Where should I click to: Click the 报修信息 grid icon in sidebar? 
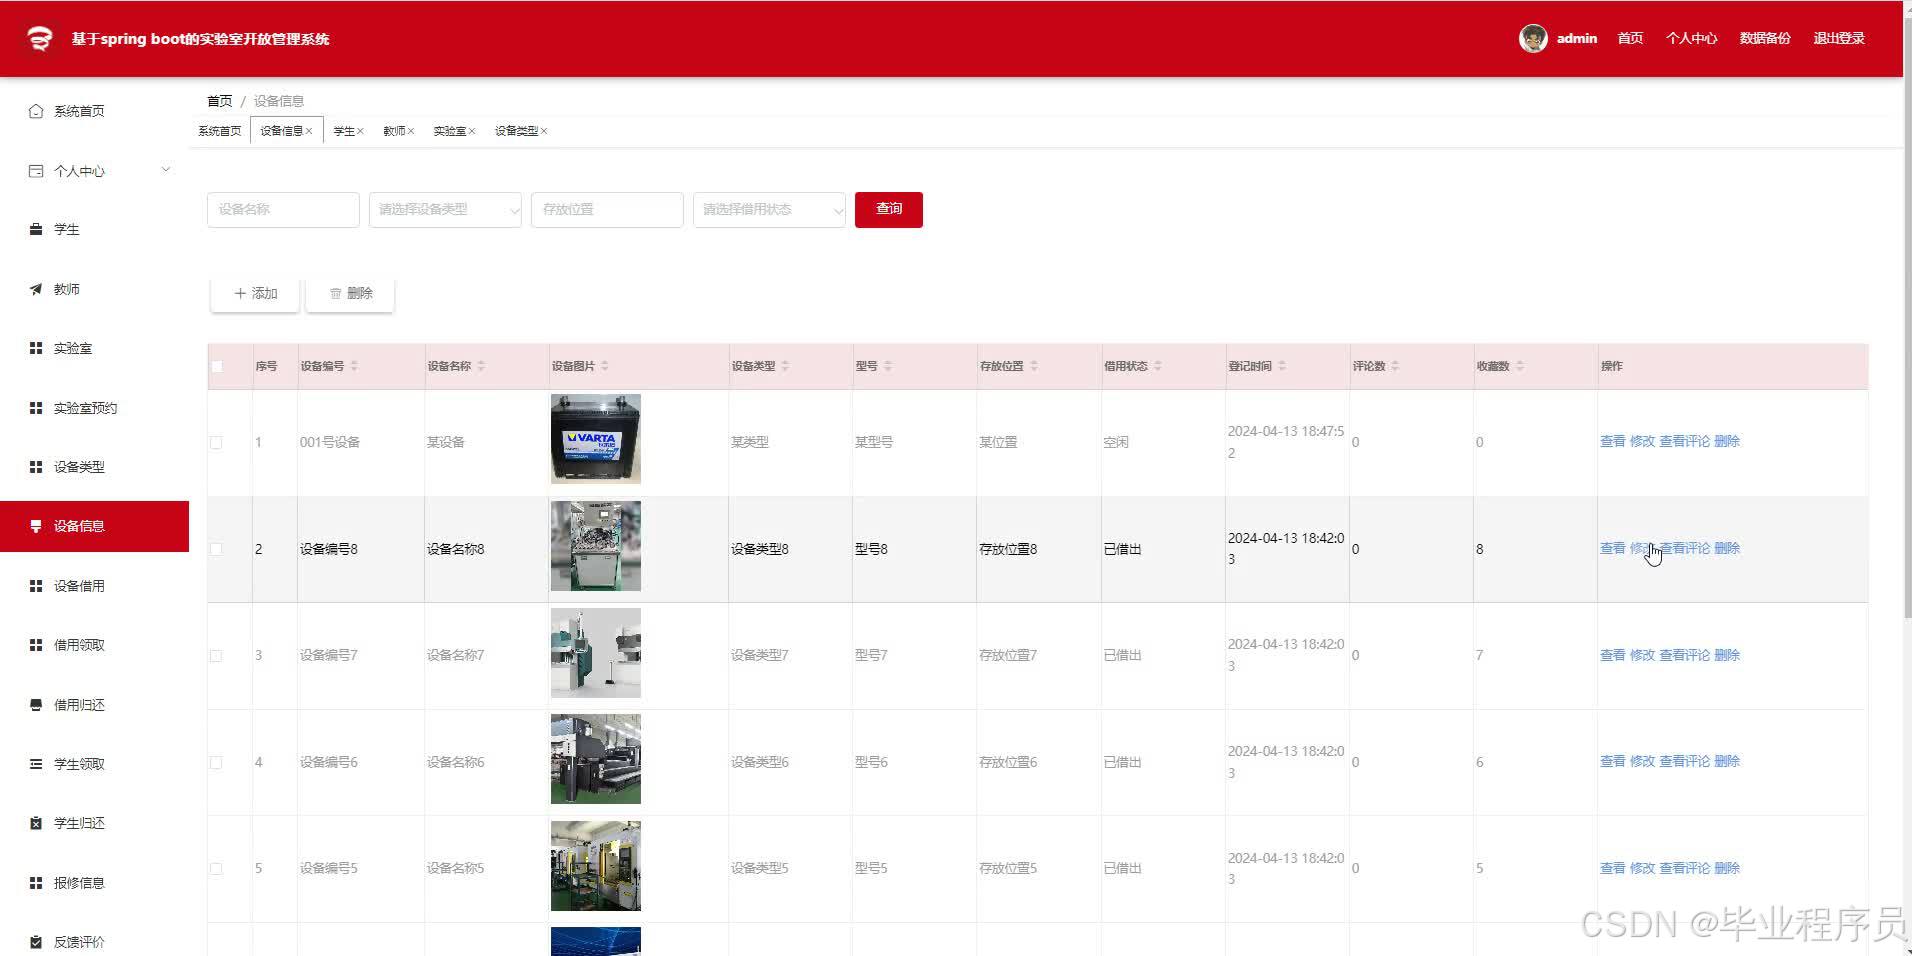pyautogui.click(x=36, y=883)
